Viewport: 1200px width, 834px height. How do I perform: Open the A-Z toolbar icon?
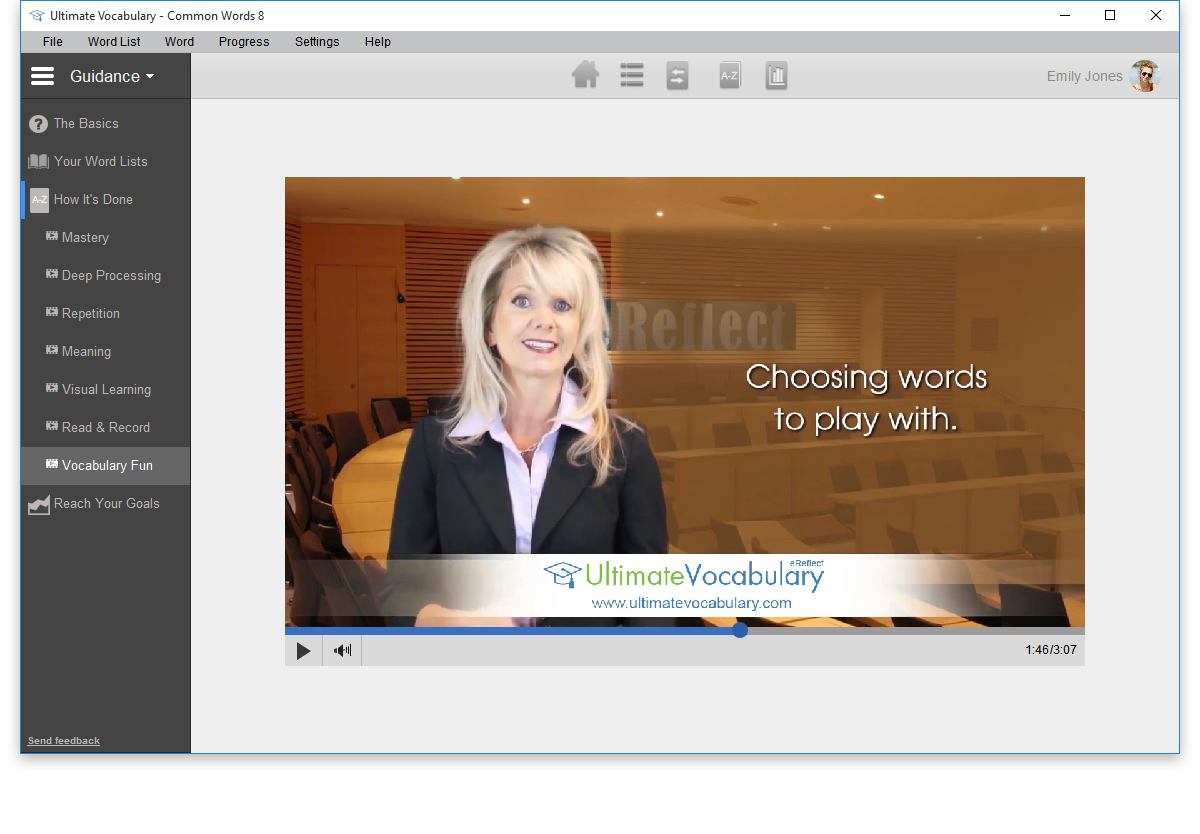click(x=730, y=76)
